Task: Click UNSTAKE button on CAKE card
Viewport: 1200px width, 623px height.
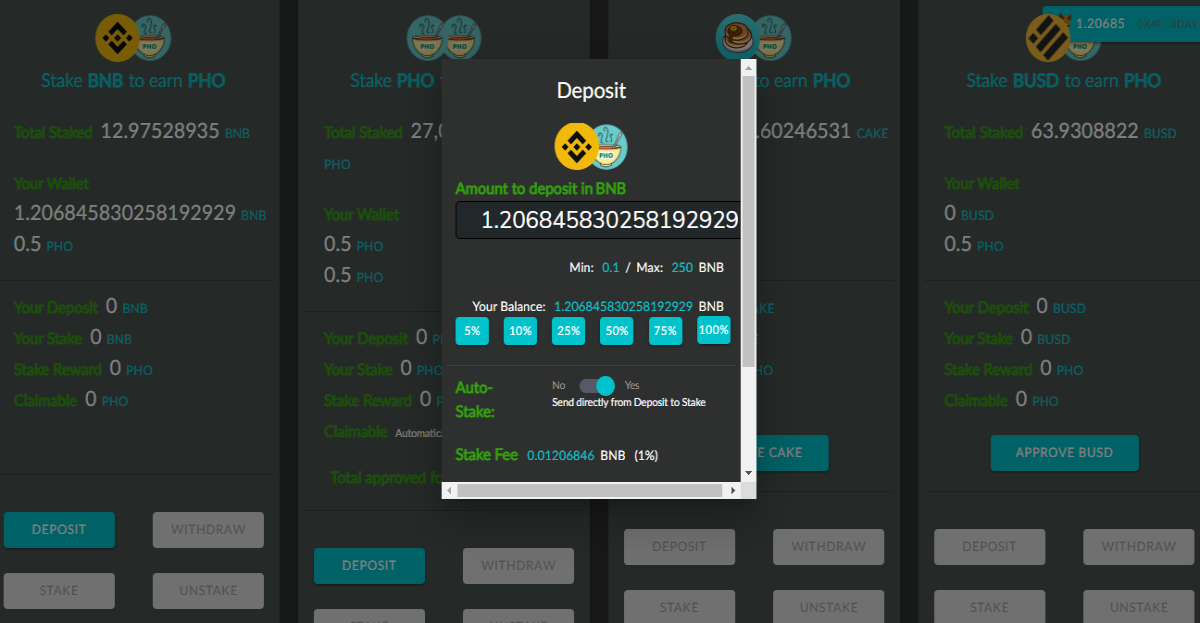Action: (828, 607)
